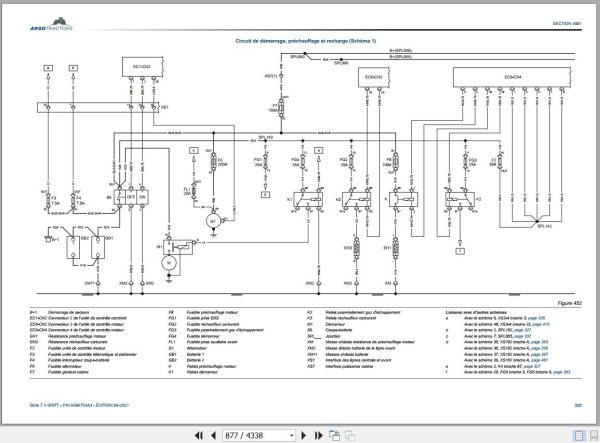
Task: Click the EC6-CN2 connector box in the schematic
Action: 373,77
